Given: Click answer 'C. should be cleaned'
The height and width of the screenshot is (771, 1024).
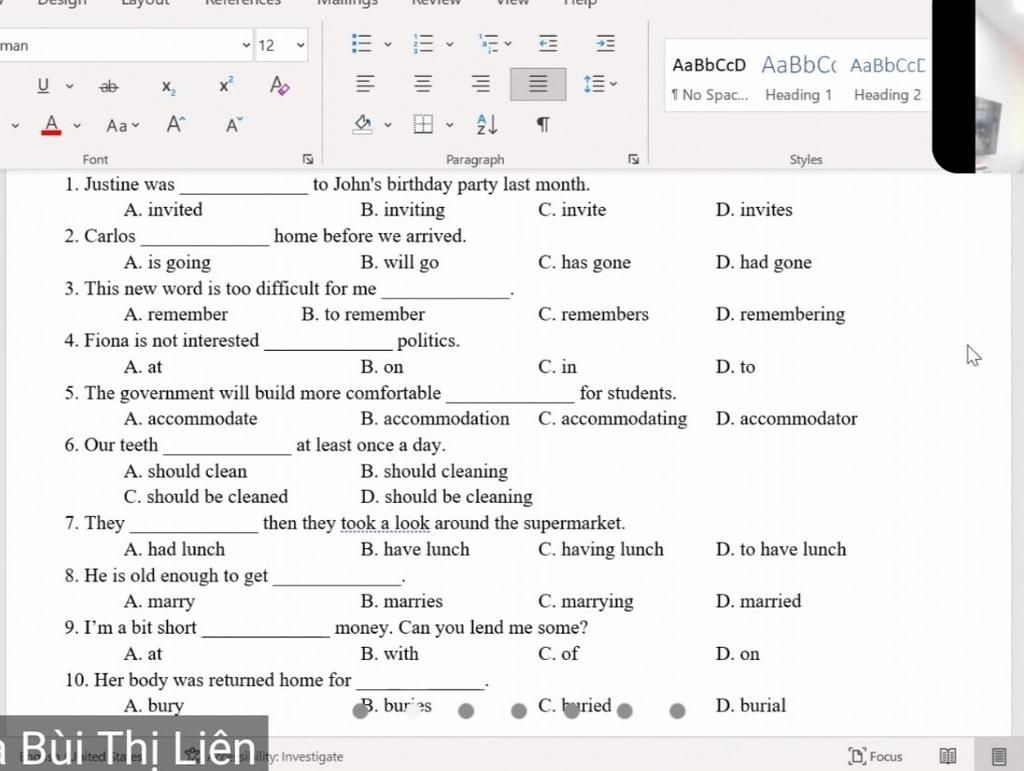Looking at the screenshot, I should click(206, 497).
